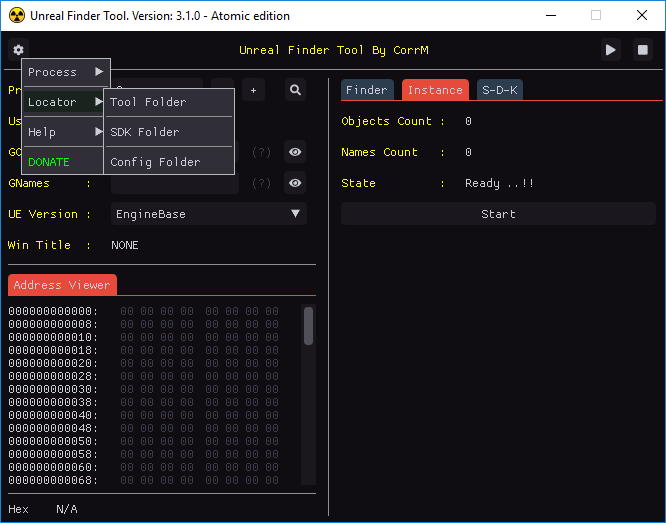Expand the Help submenu

[64, 132]
